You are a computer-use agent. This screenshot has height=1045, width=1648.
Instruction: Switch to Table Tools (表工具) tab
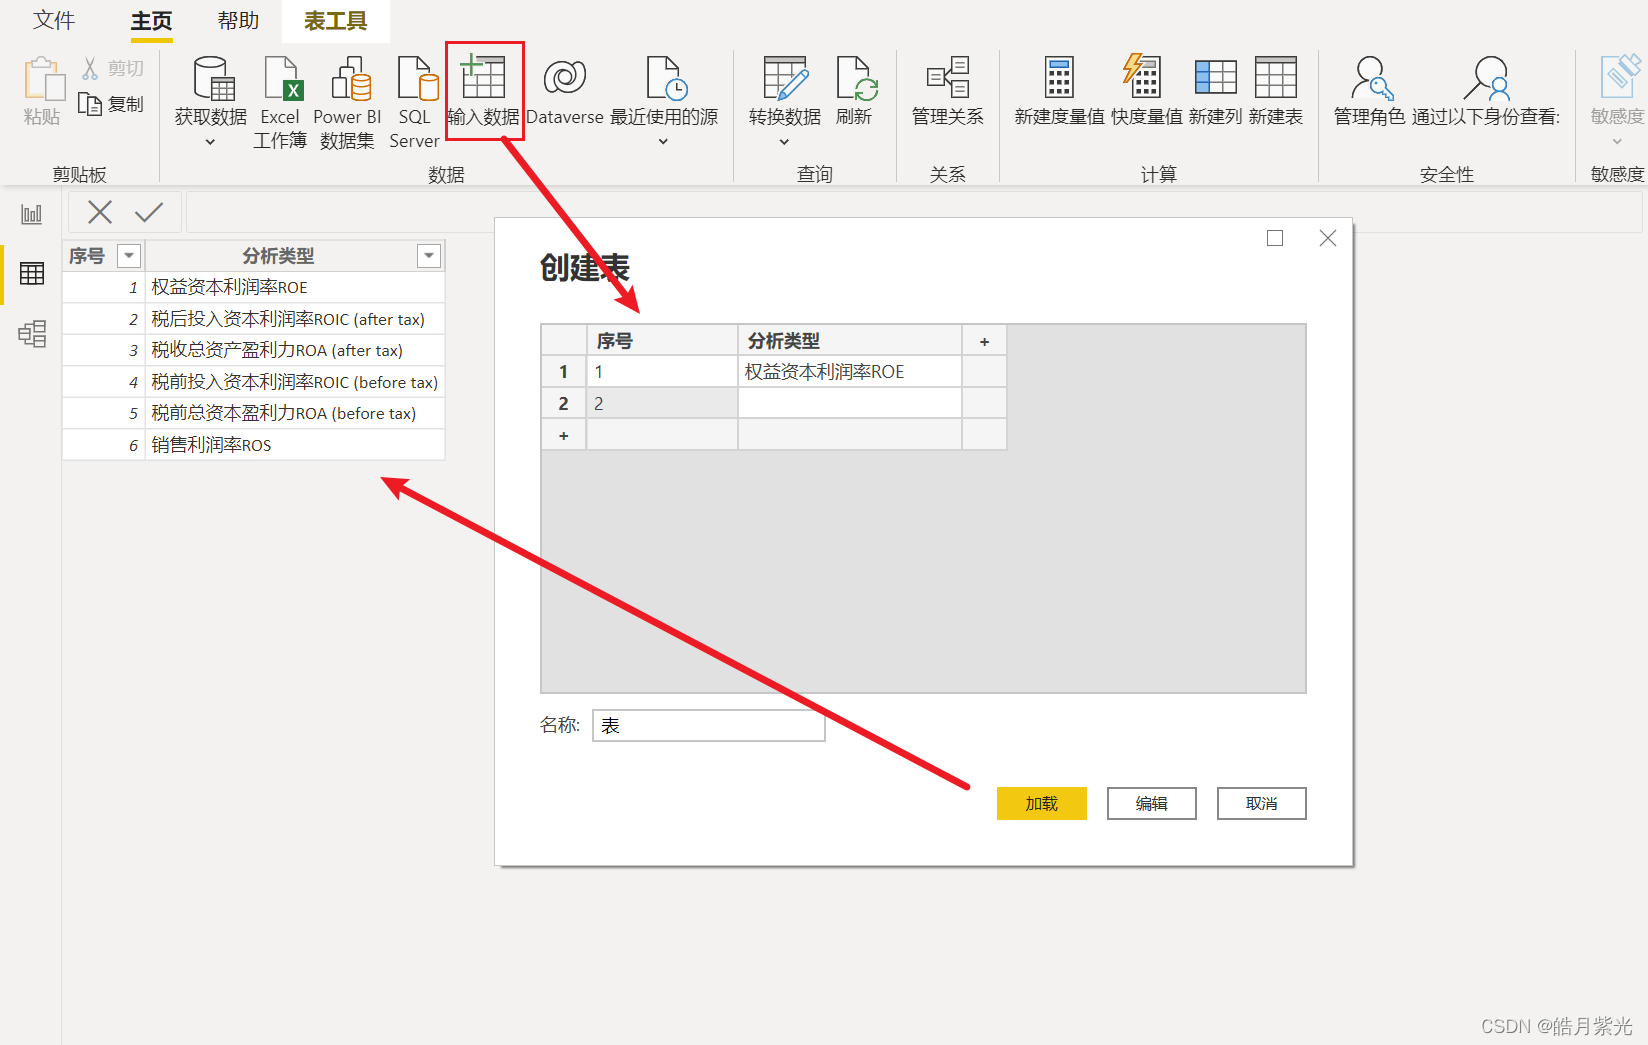point(336,21)
